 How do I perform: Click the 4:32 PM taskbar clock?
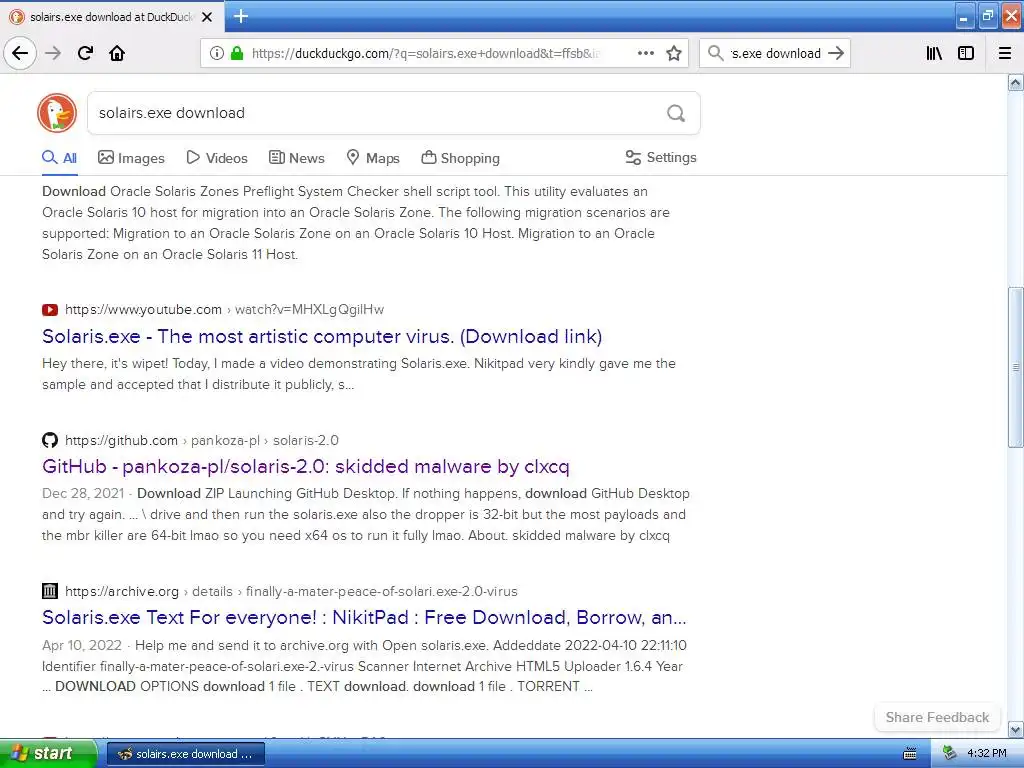(x=987, y=753)
